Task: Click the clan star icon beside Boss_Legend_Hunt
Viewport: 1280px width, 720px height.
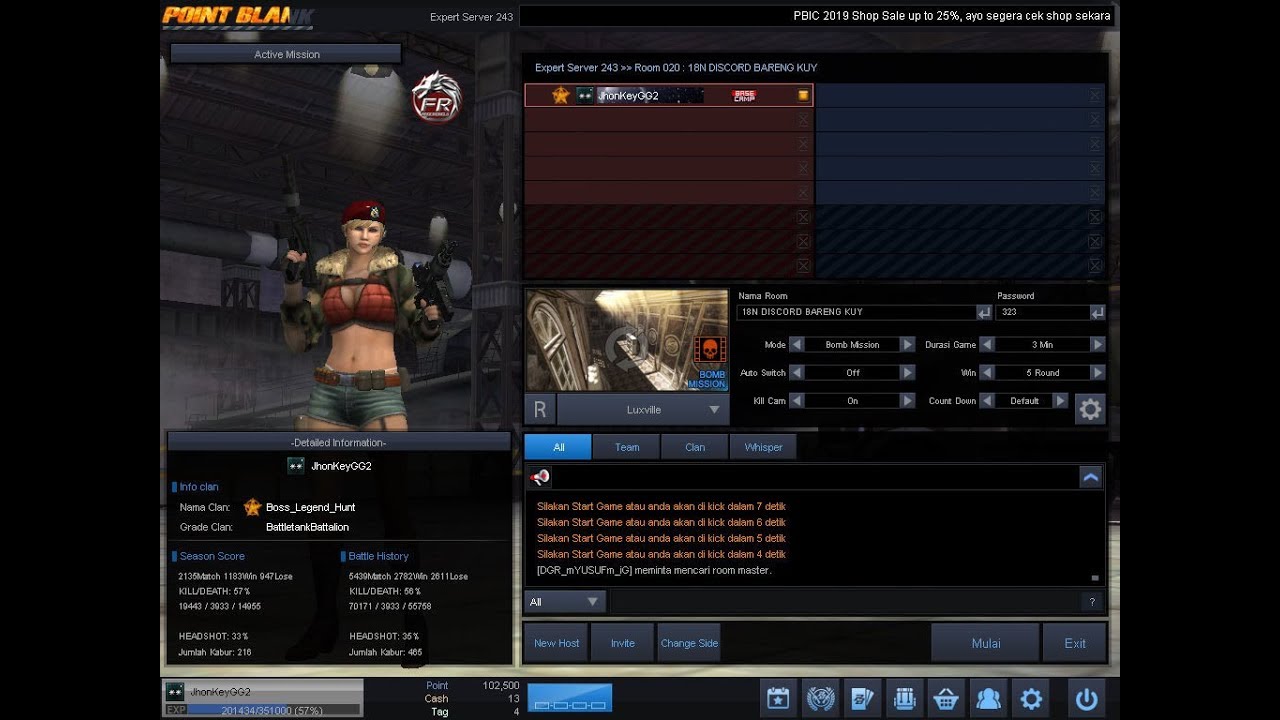Action: [x=253, y=507]
